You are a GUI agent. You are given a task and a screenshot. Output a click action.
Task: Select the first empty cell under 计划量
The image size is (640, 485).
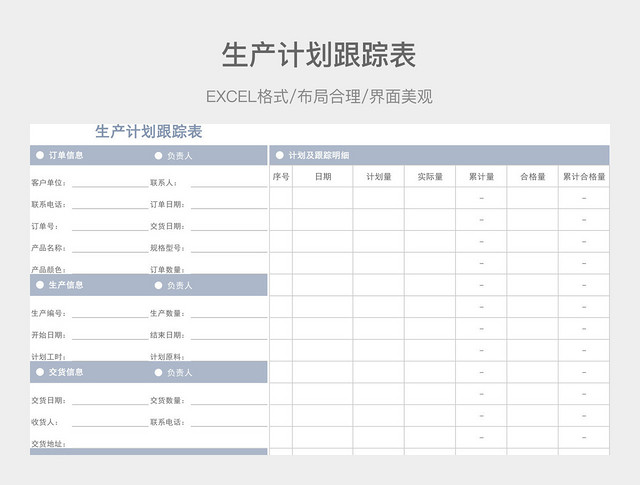pyautogui.click(x=379, y=198)
